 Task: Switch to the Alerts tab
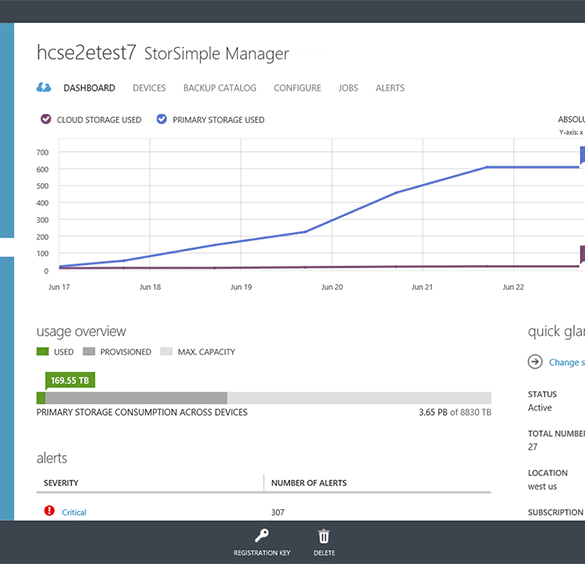390,88
